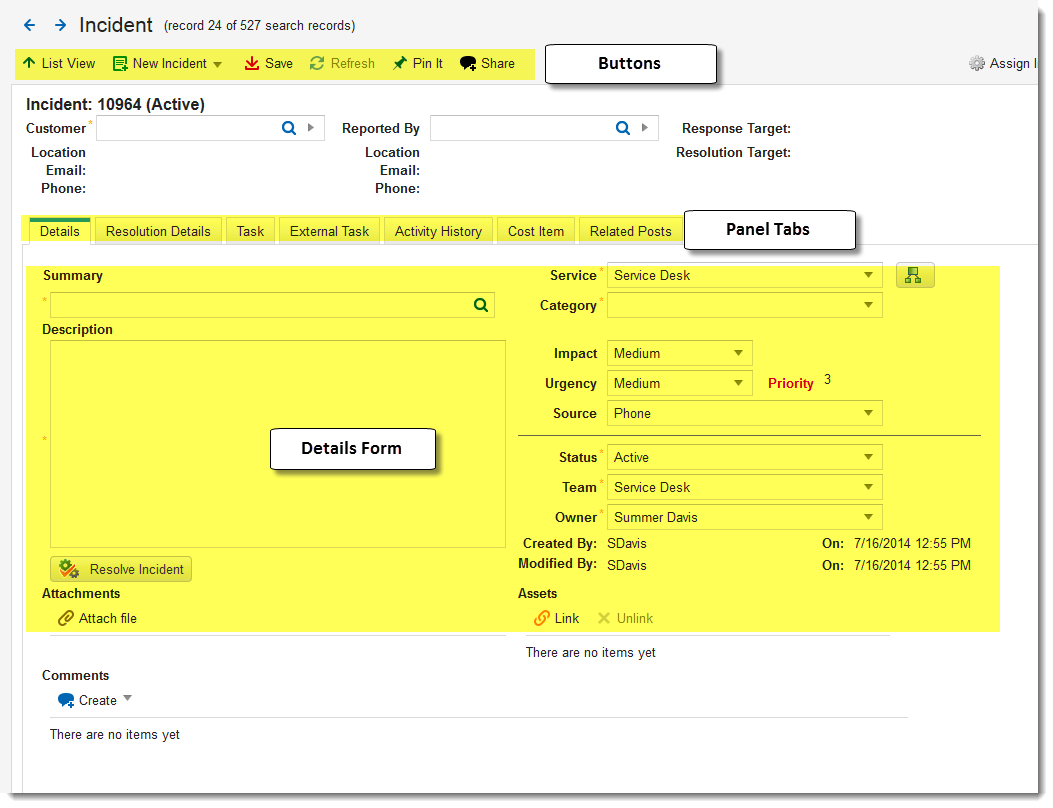Viewport: 1053px width, 808px height.
Task: Share the incident via Share button
Action: pyautogui.click(x=488, y=63)
